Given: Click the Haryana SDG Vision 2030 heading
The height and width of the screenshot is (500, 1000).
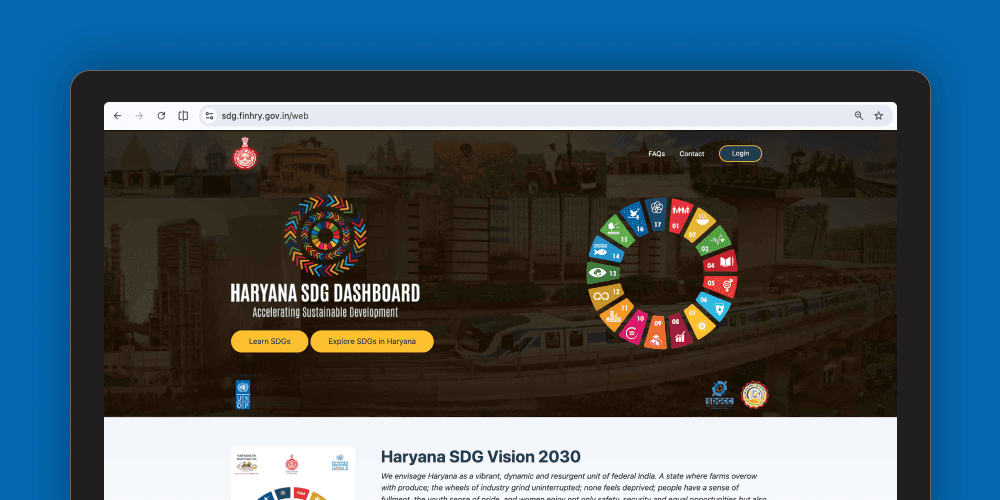Looking at the screenshot, I should (481, 457).
